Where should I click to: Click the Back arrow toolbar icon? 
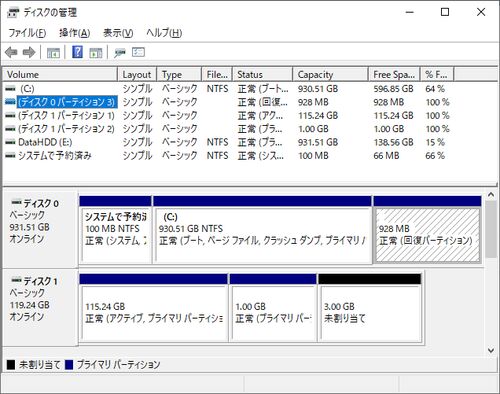(11, 52)
